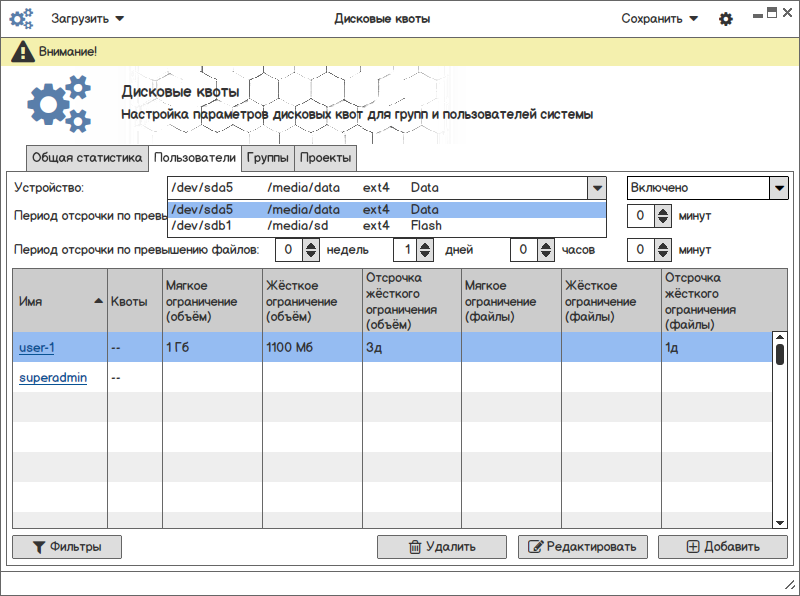Collapse the Устройство device dropdown arrow

coord(596,188)
